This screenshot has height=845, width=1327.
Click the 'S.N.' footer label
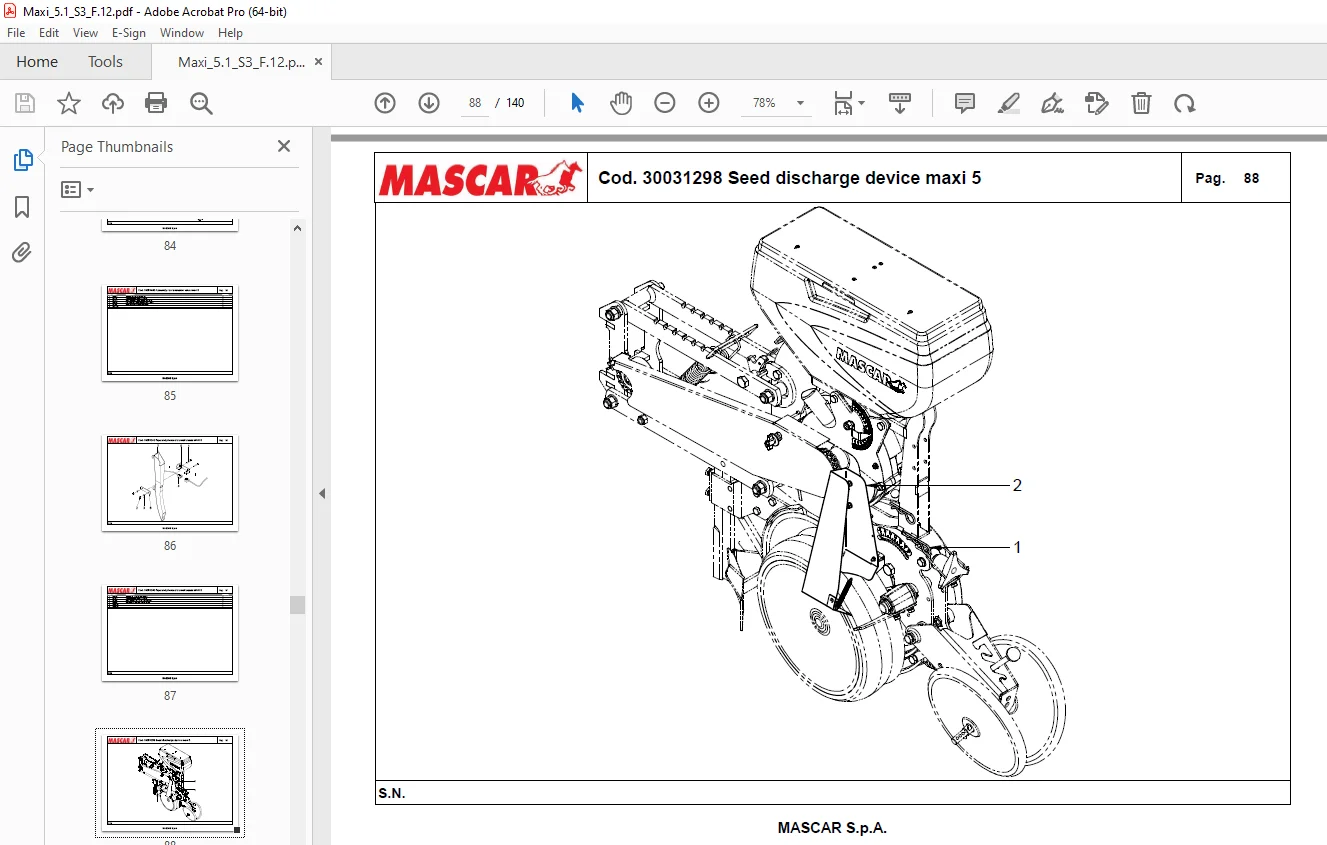coord(392,793)
